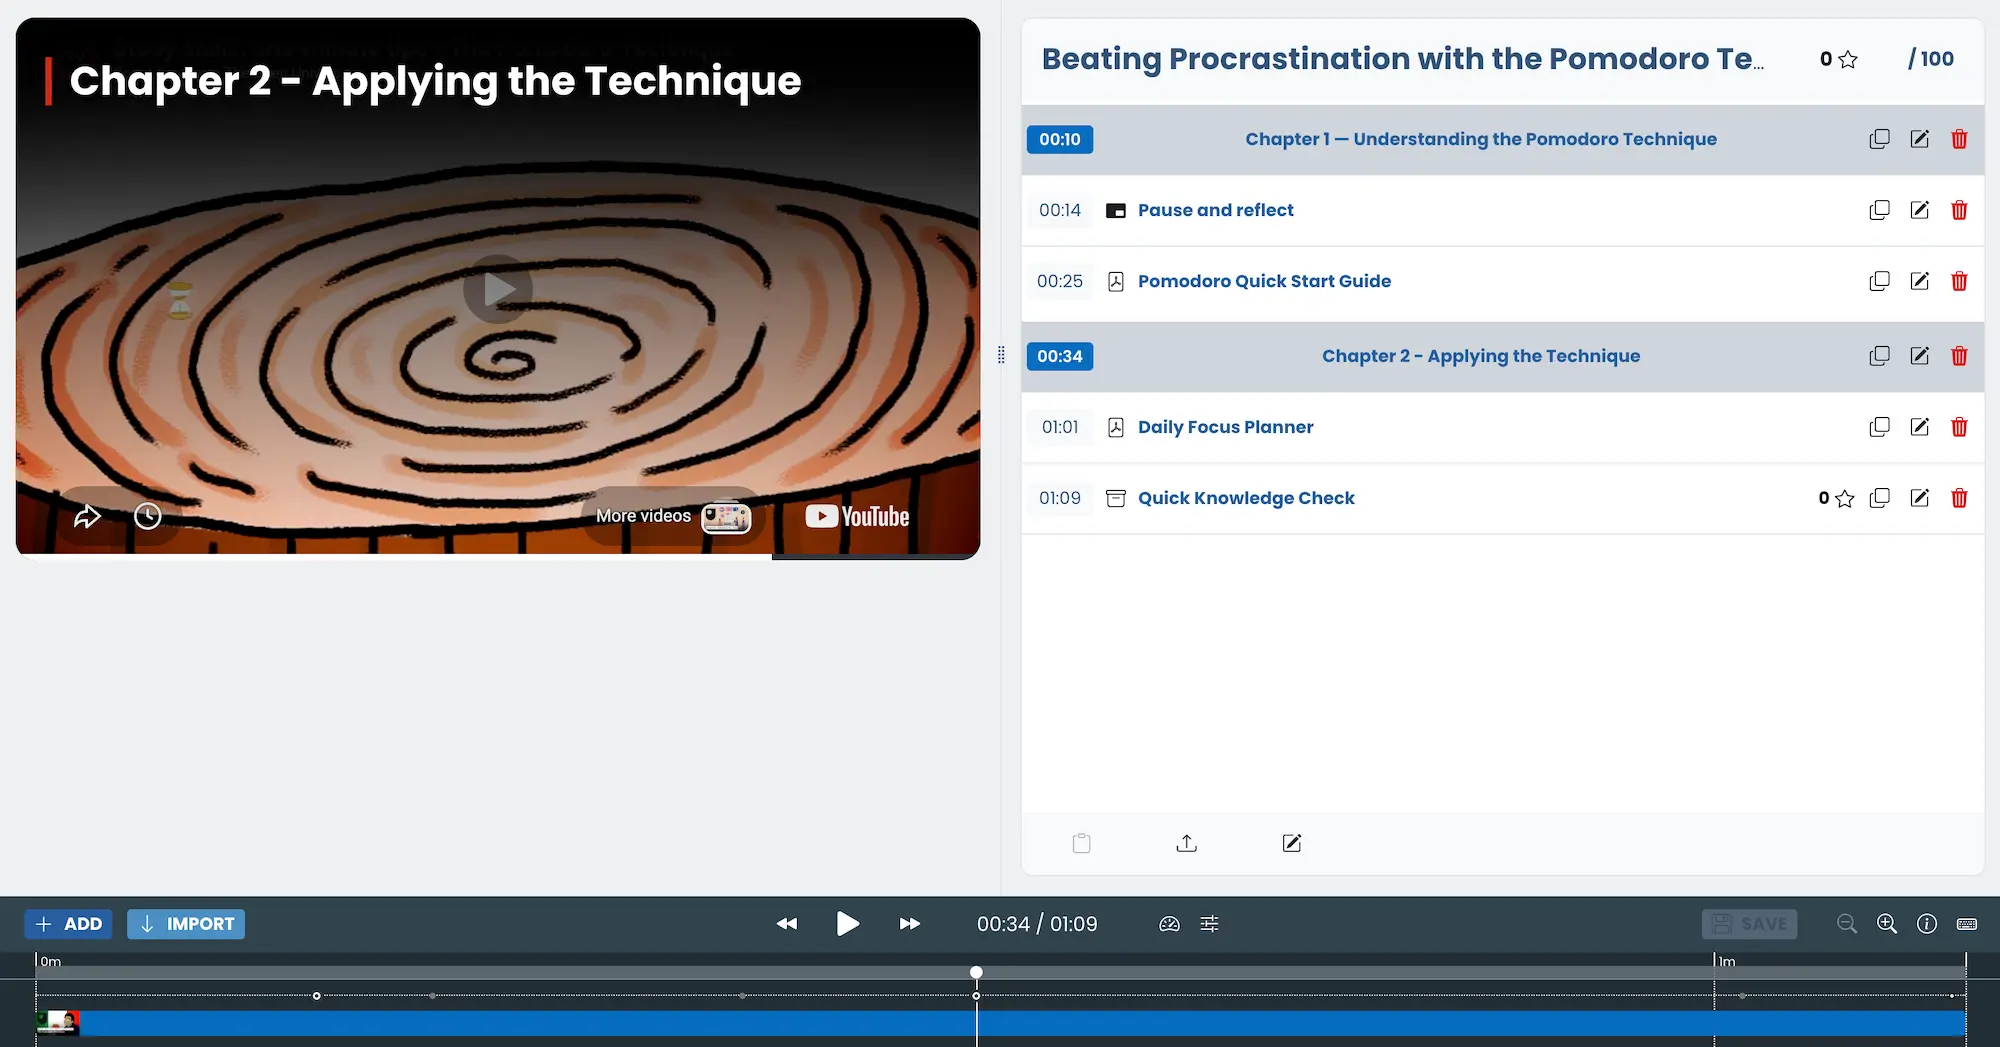
Task: Rewind using the double-left arrow button
Action: (x=787, y=923)
